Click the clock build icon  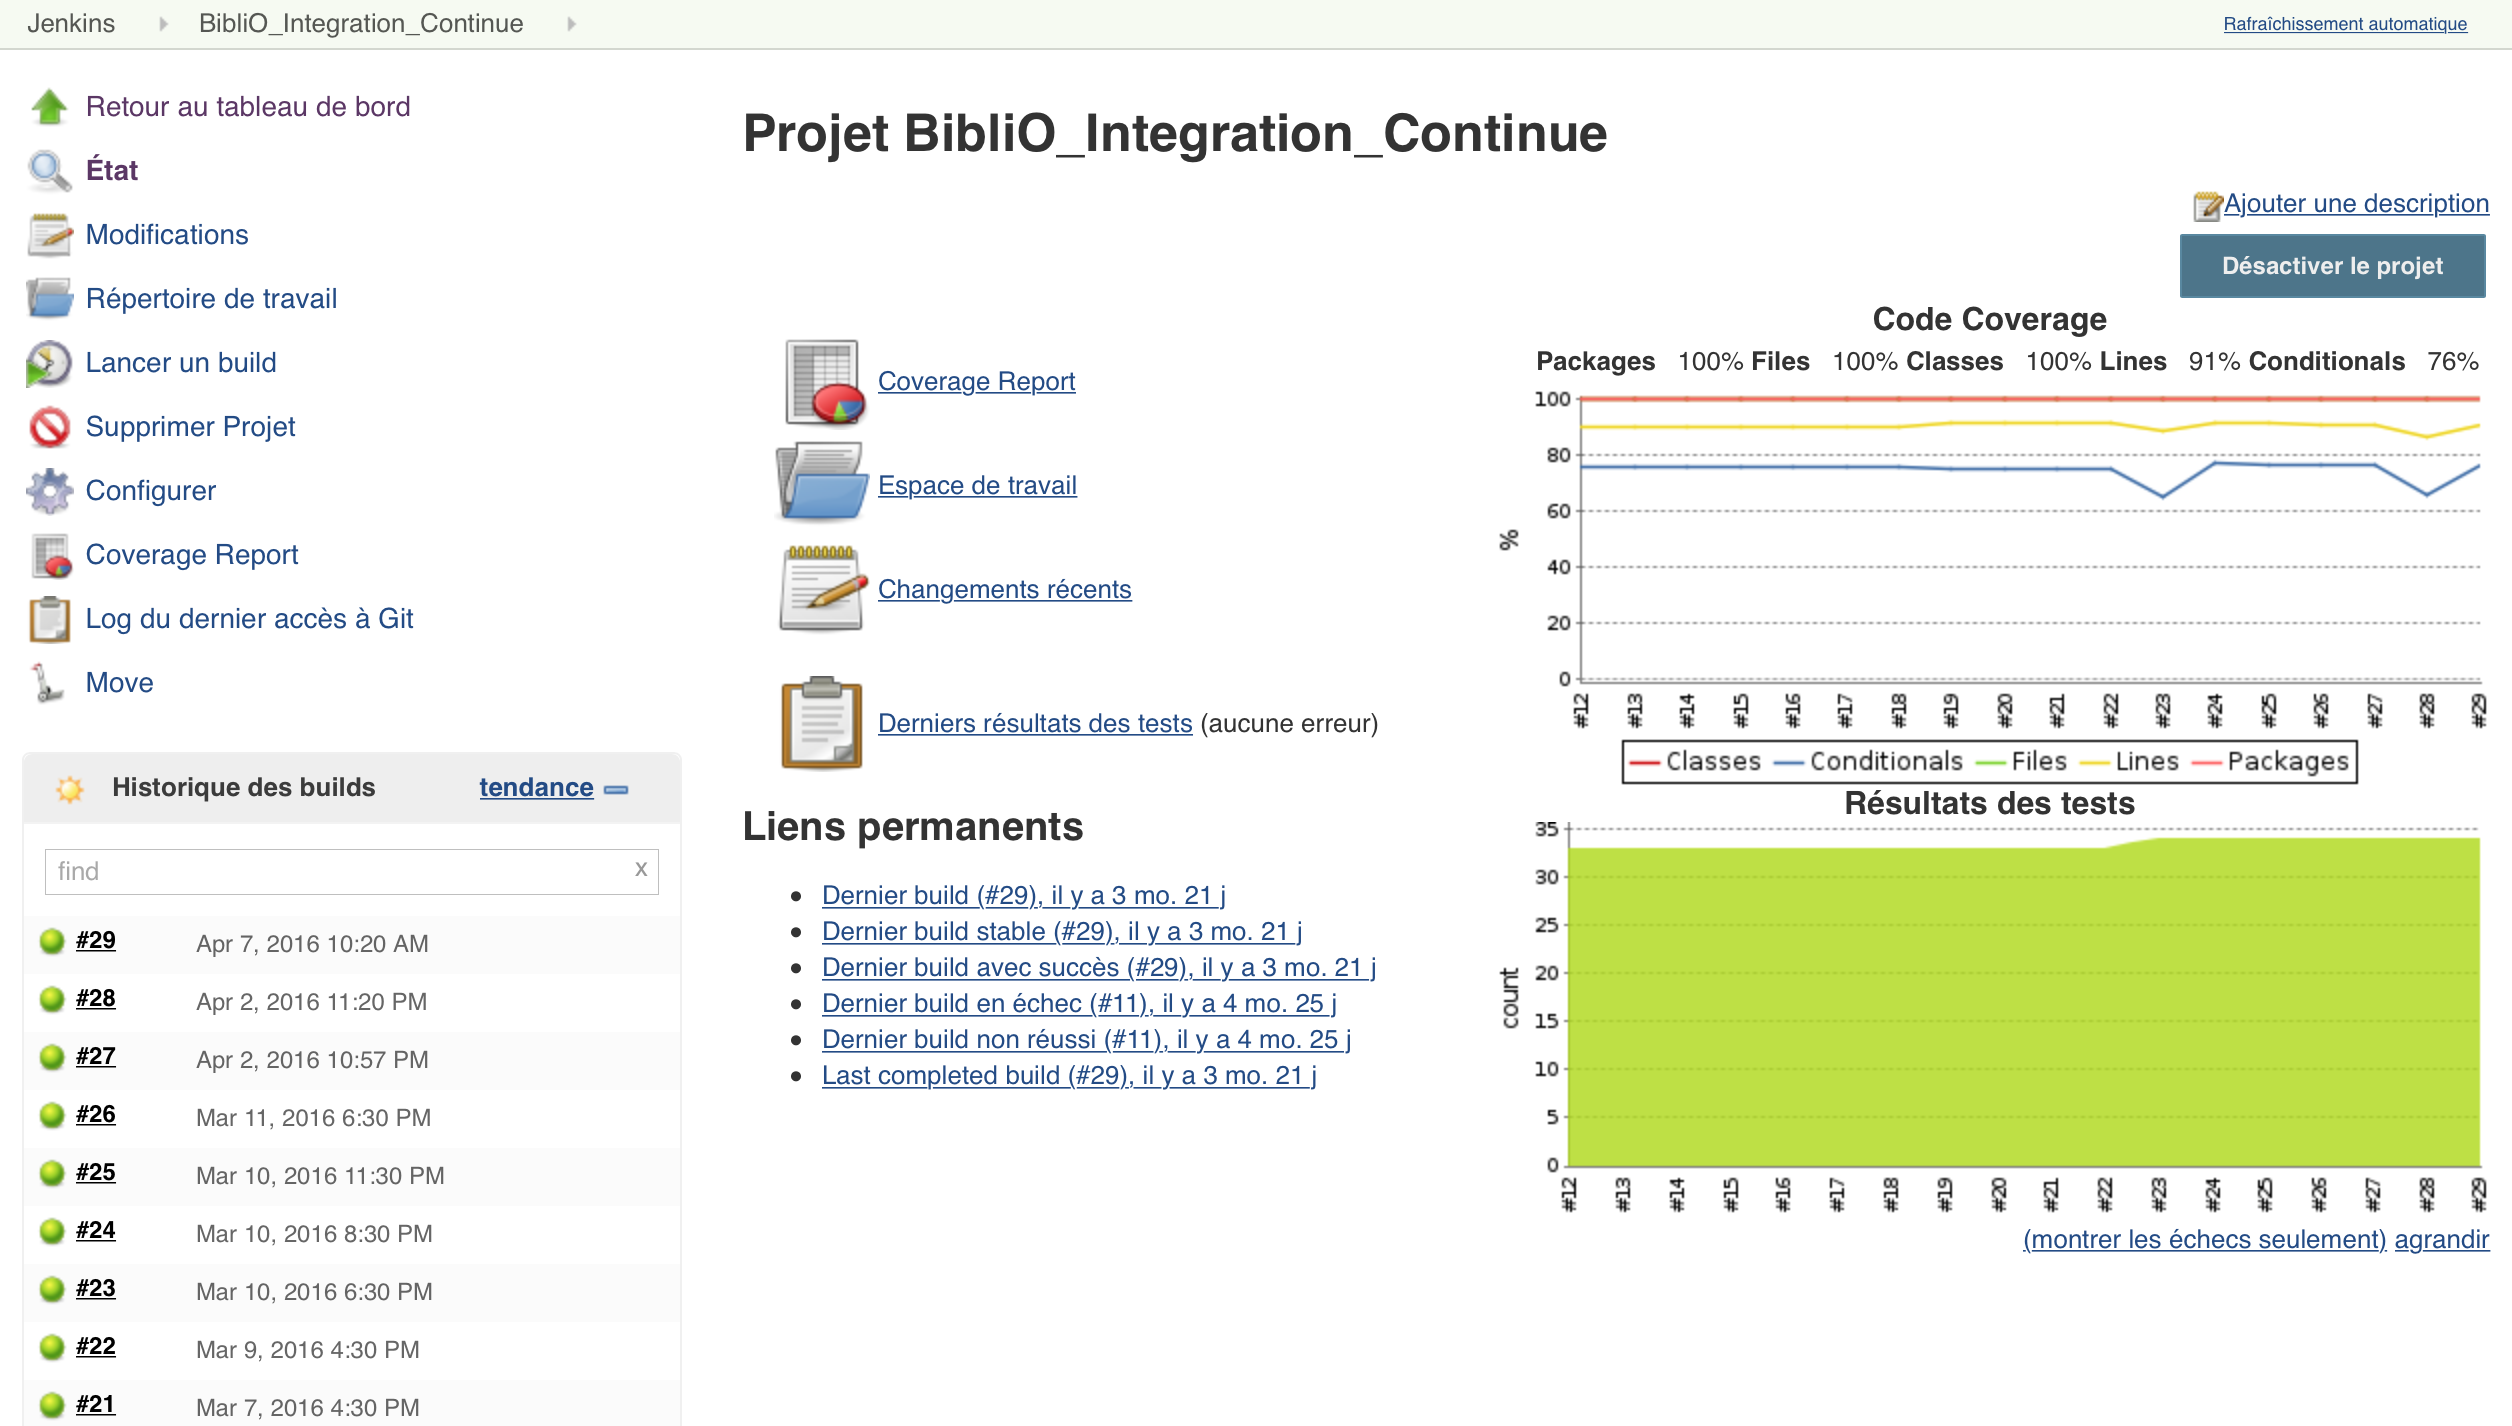pyautogui.click(x=49, y=362)
